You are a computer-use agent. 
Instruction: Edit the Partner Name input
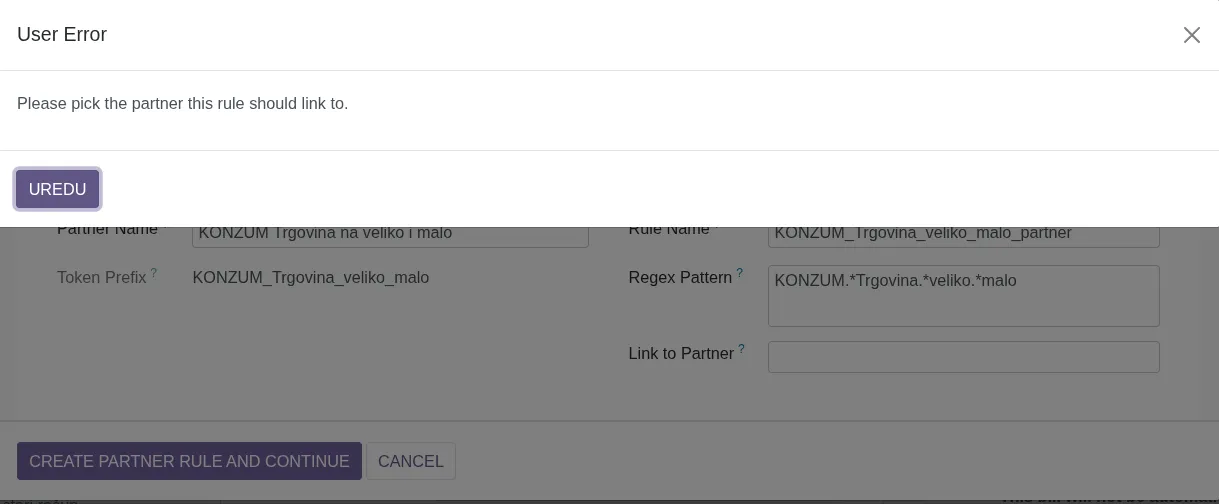click(x=390, y=237)
